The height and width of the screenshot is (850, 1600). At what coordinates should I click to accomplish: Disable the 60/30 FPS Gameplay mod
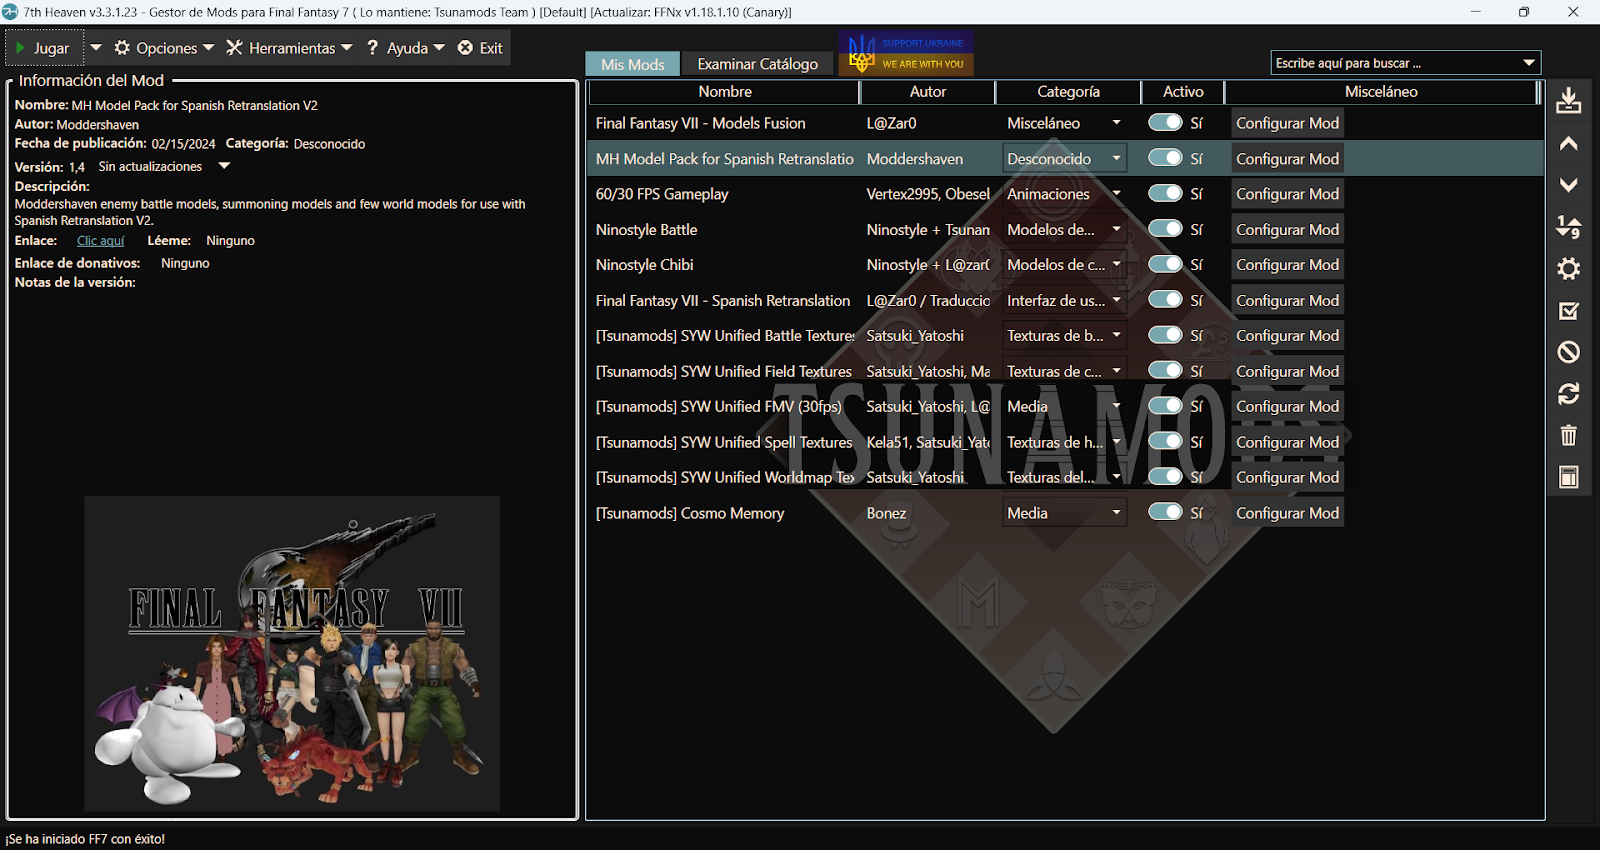pos(1165,193)
